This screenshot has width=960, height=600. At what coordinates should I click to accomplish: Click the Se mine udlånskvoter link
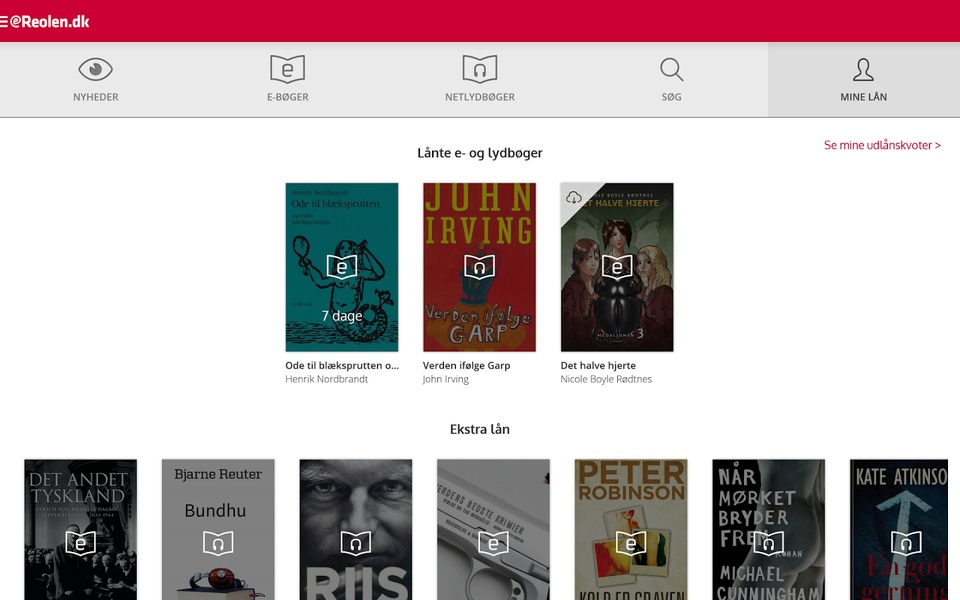[x=882, y=145]
